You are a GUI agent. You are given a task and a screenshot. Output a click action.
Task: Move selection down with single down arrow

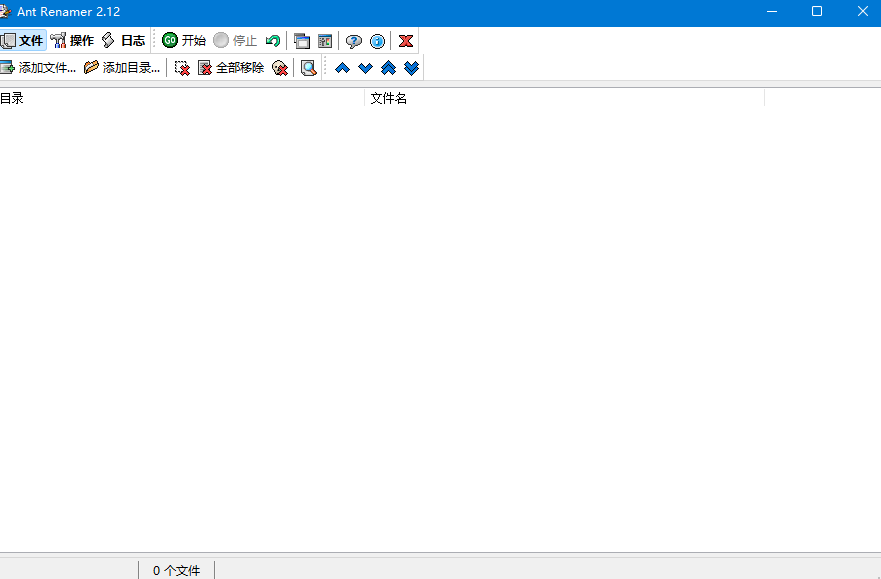click(365, 68)
